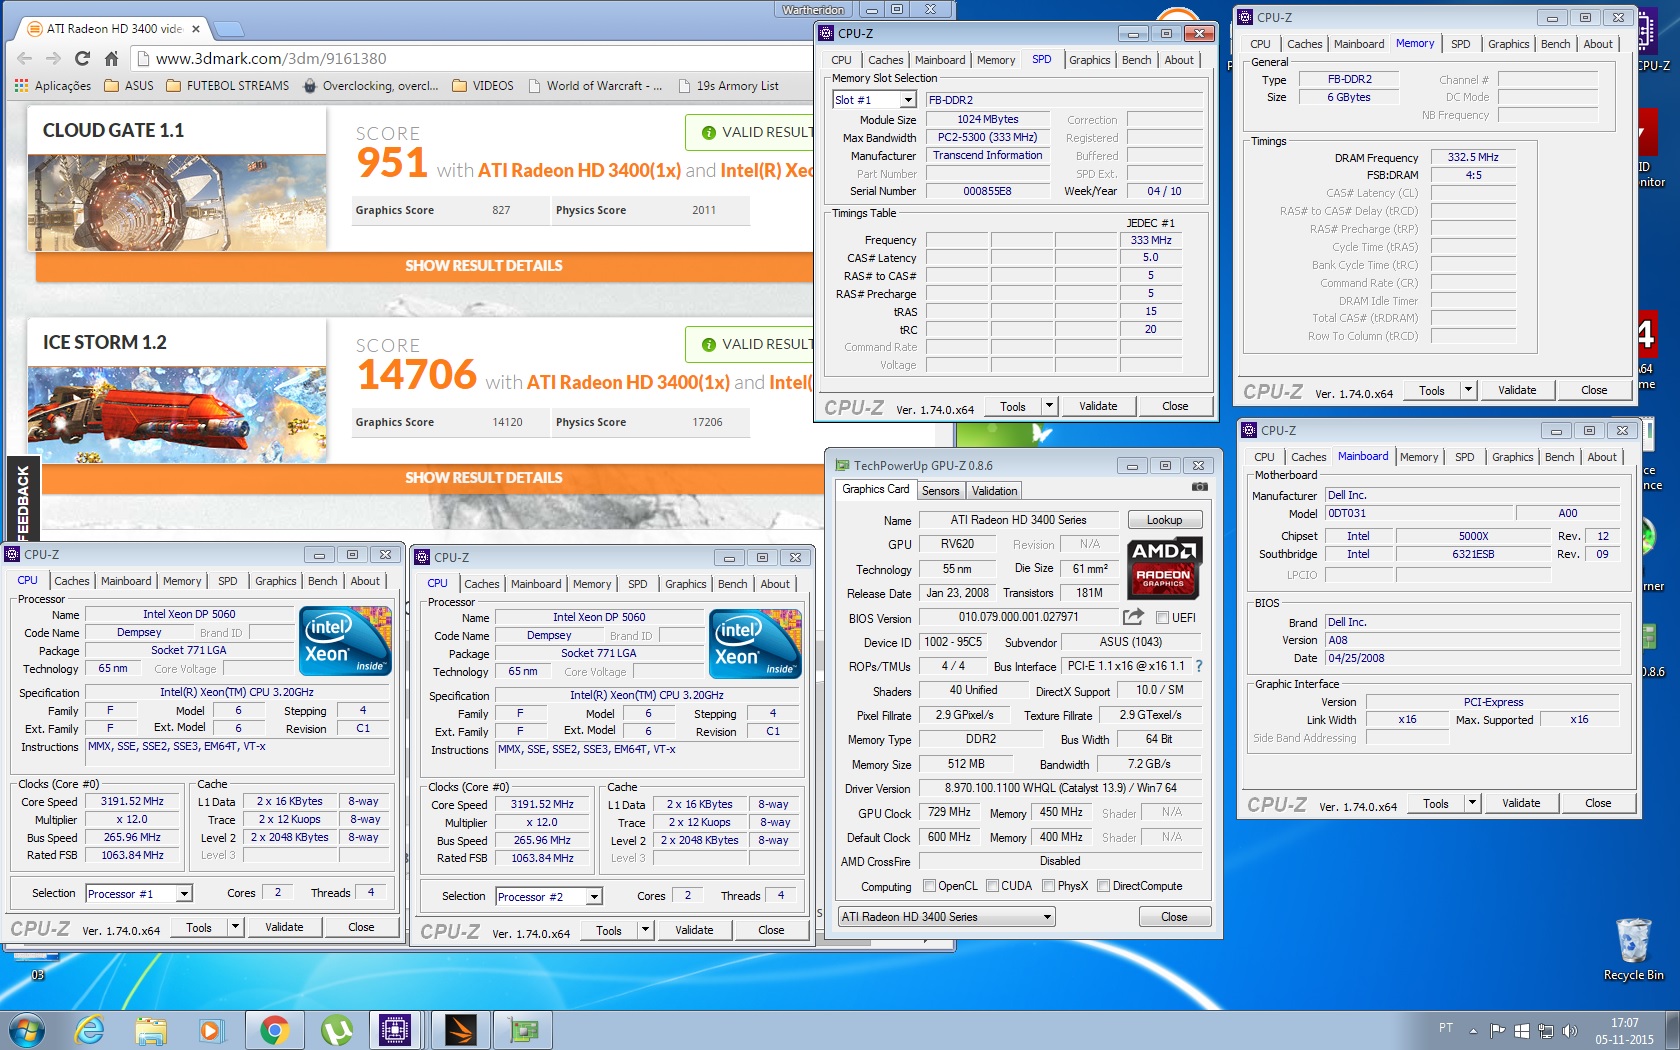
Task: Go back in the Chrome browser
Action: click(x=25, y=59)
